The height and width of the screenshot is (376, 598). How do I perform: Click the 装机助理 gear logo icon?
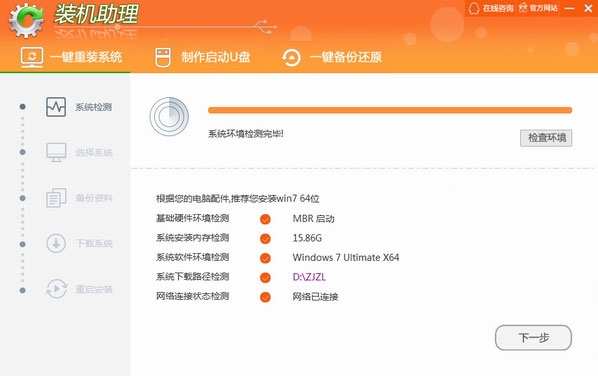pyautogui.click(x=26, y=20)
